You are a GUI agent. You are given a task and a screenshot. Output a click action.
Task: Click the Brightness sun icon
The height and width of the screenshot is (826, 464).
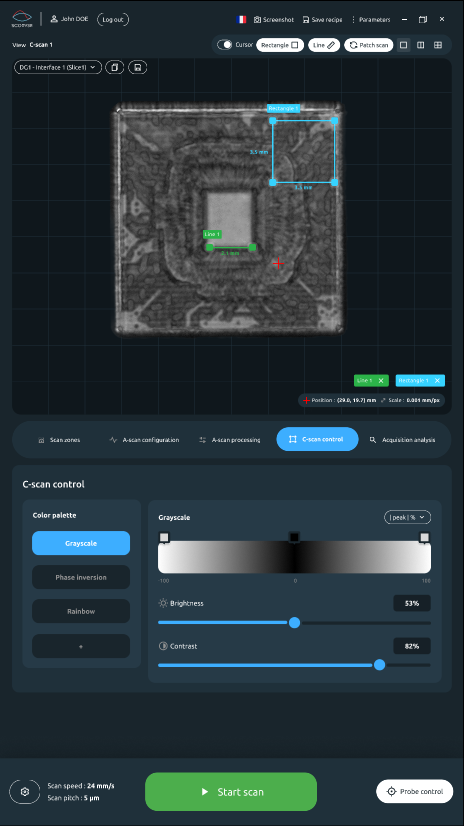163,603
